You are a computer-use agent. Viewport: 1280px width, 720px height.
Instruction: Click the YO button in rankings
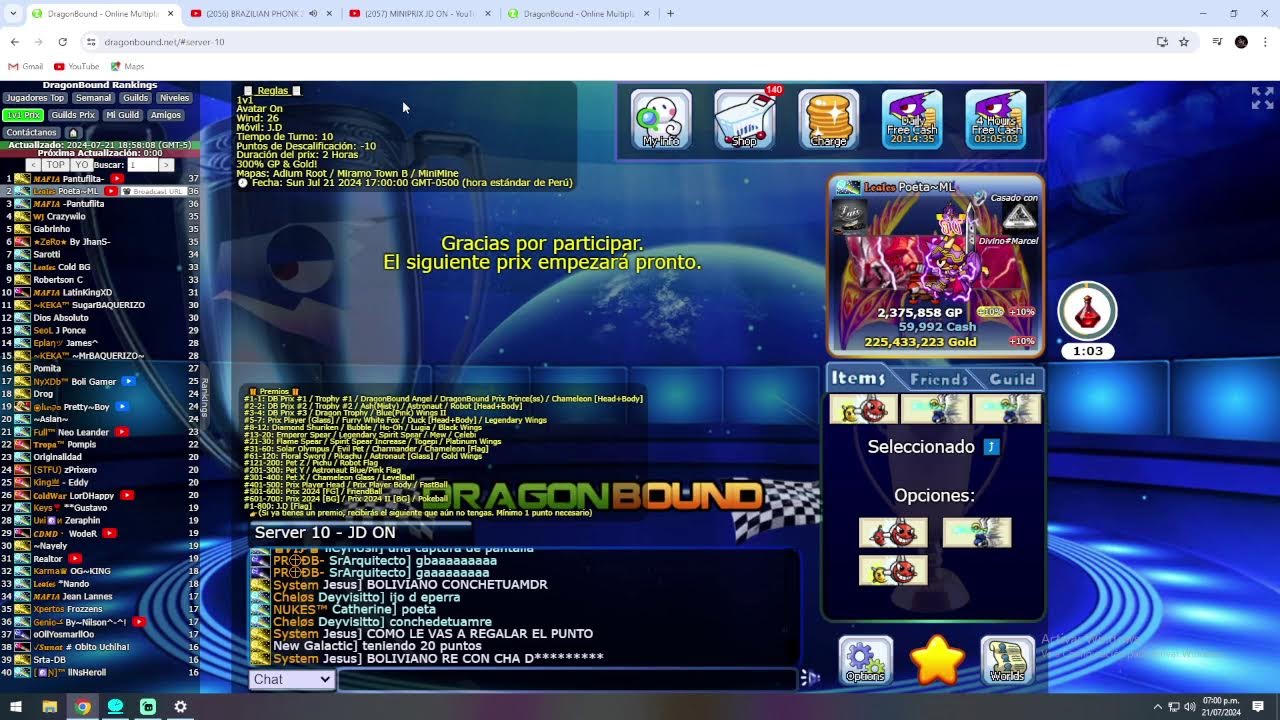[x=82, y=165]
